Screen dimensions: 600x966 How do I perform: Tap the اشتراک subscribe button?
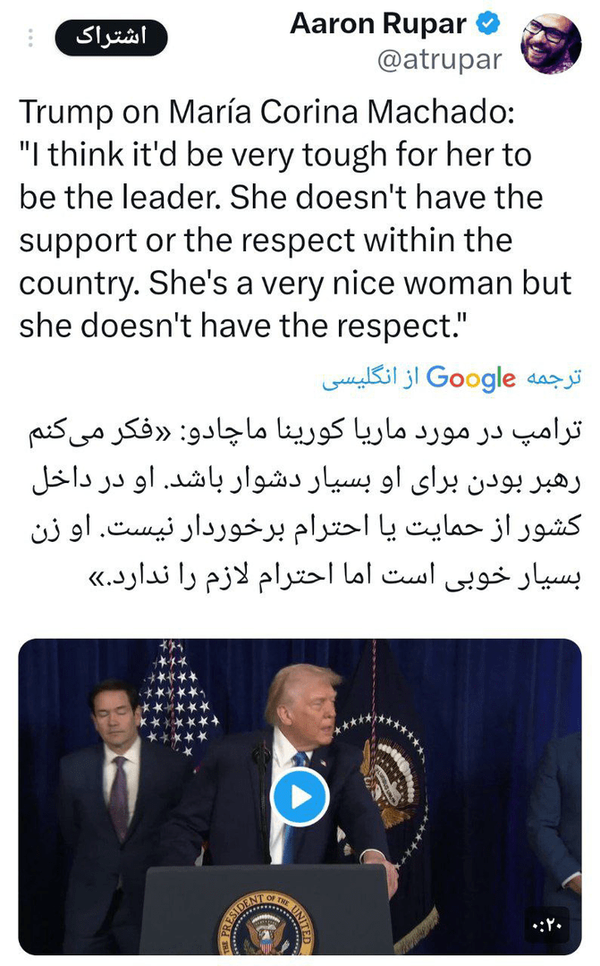110,38
